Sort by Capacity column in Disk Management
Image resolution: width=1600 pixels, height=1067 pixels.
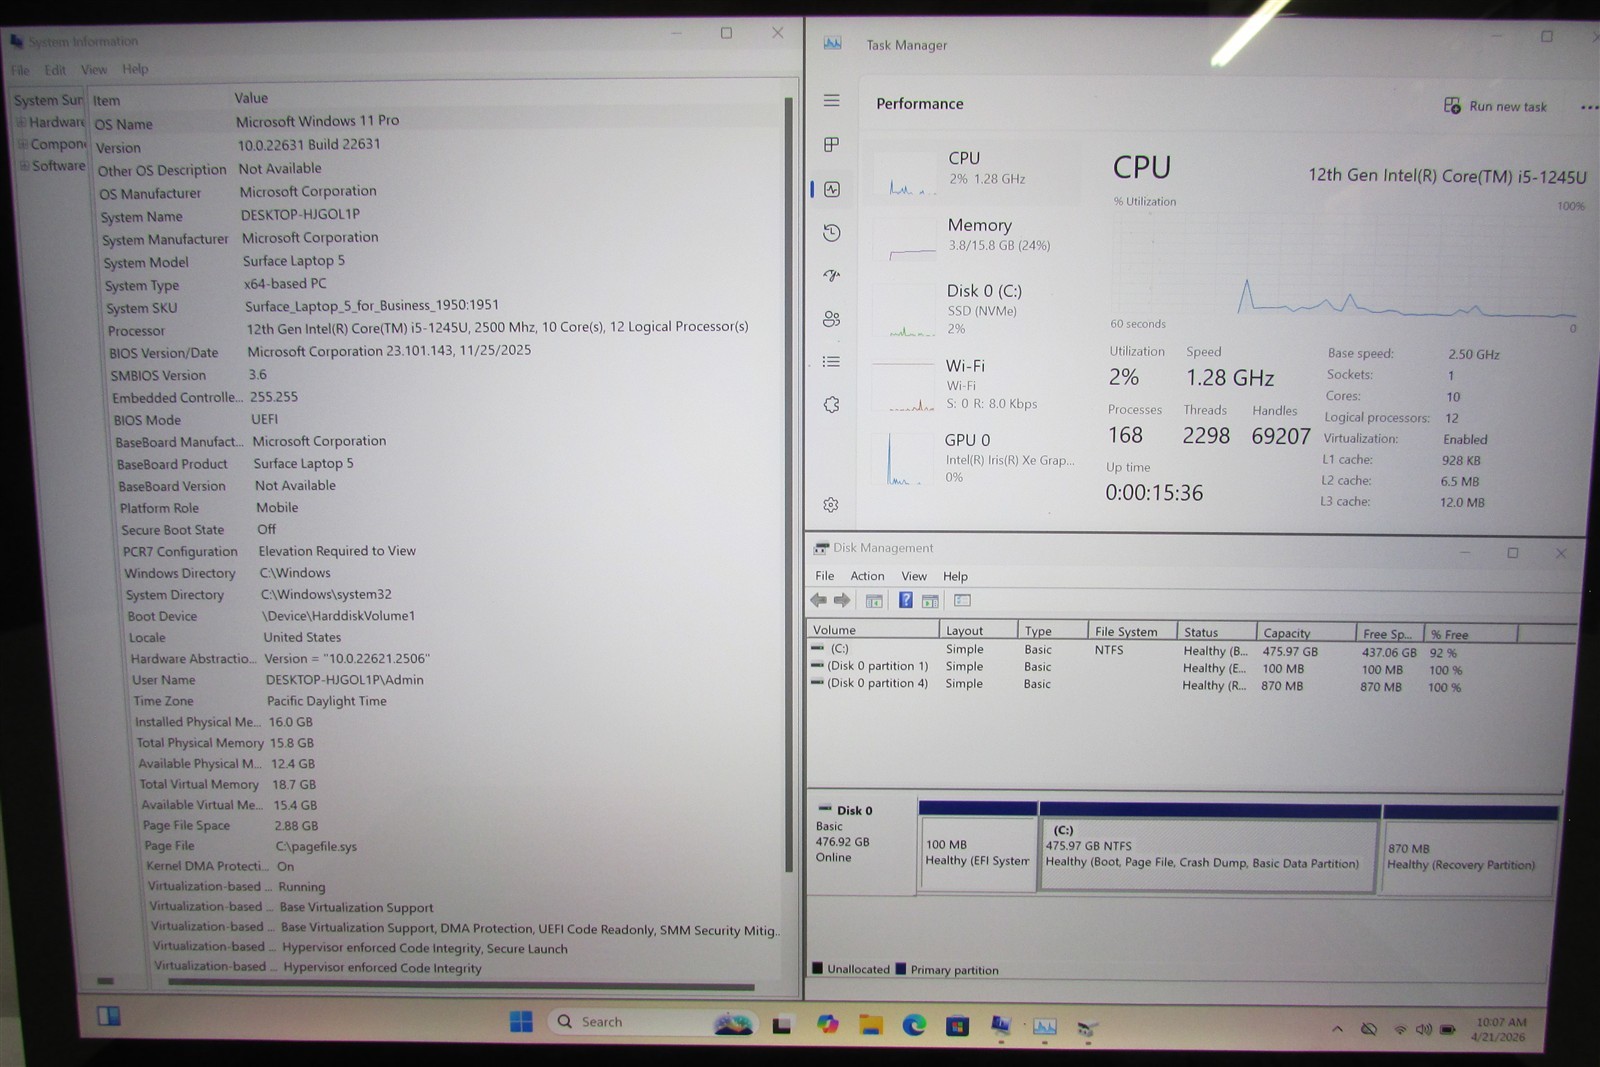click(x=1305, y=633)
